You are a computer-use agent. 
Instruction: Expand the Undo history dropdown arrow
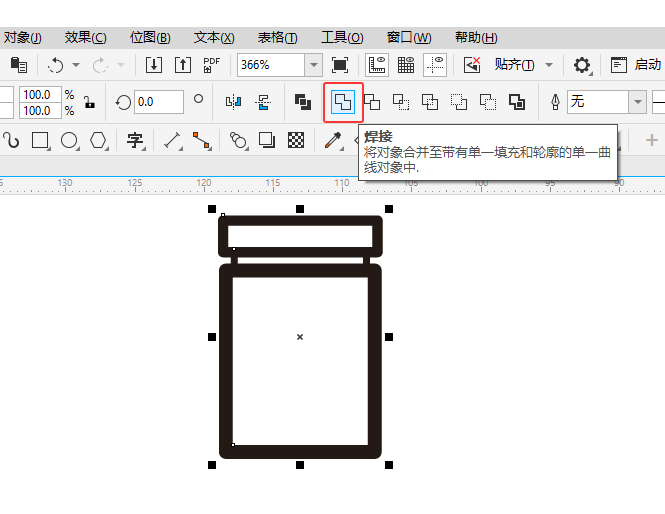click(76, 65)
